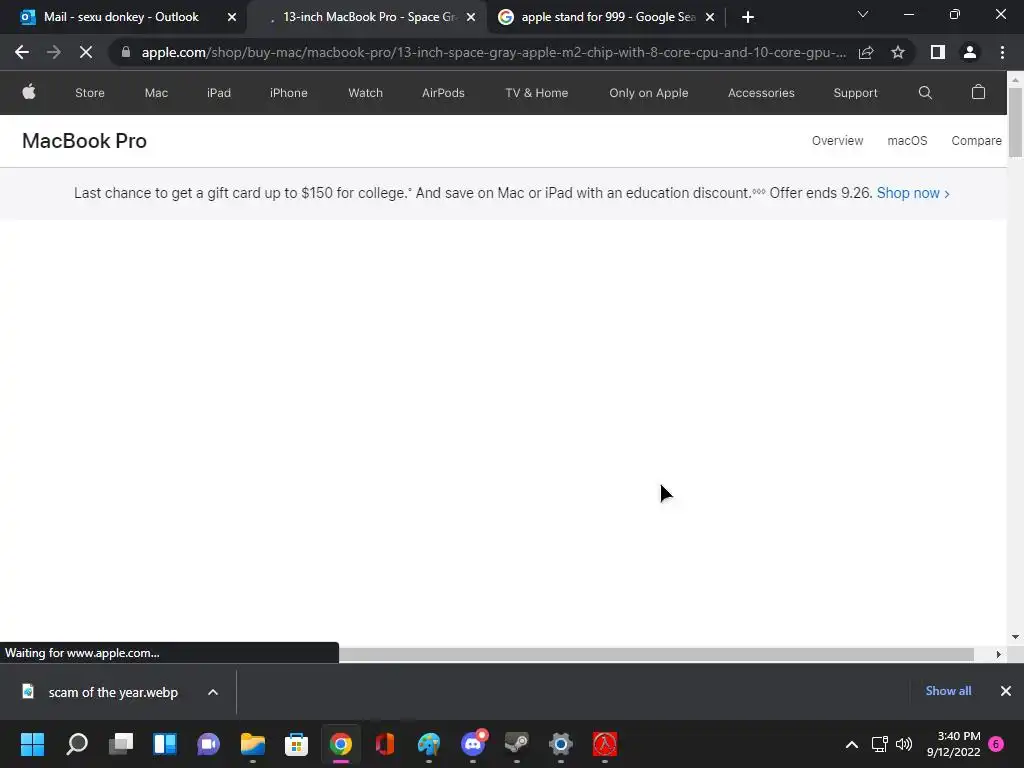This screenshot has width=1024, height=768.
Task: Open the TV & Home menu item
Action: click(536, 93)
